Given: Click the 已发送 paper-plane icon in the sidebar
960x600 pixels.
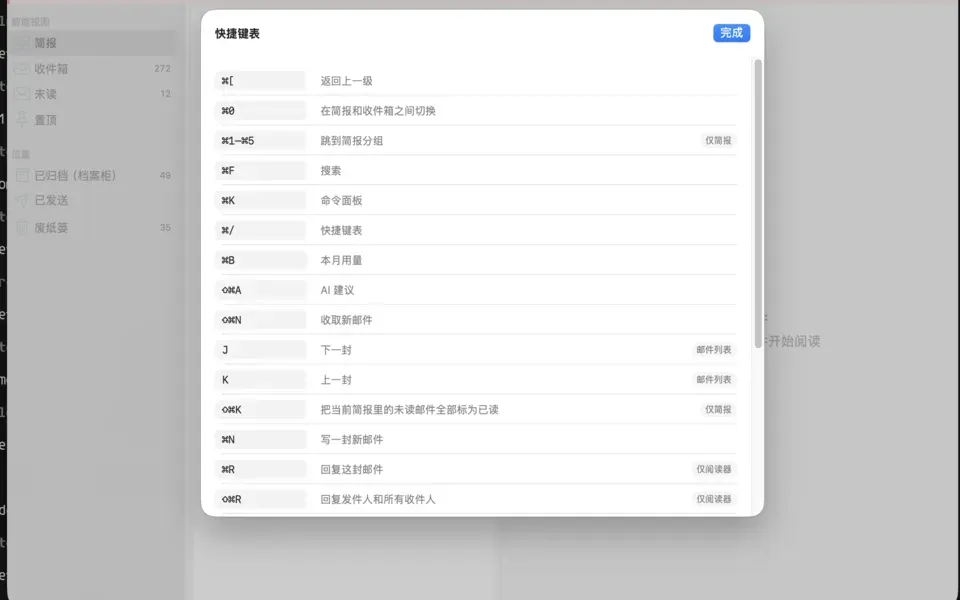Looking at the screenshot, I should point(22,200).
